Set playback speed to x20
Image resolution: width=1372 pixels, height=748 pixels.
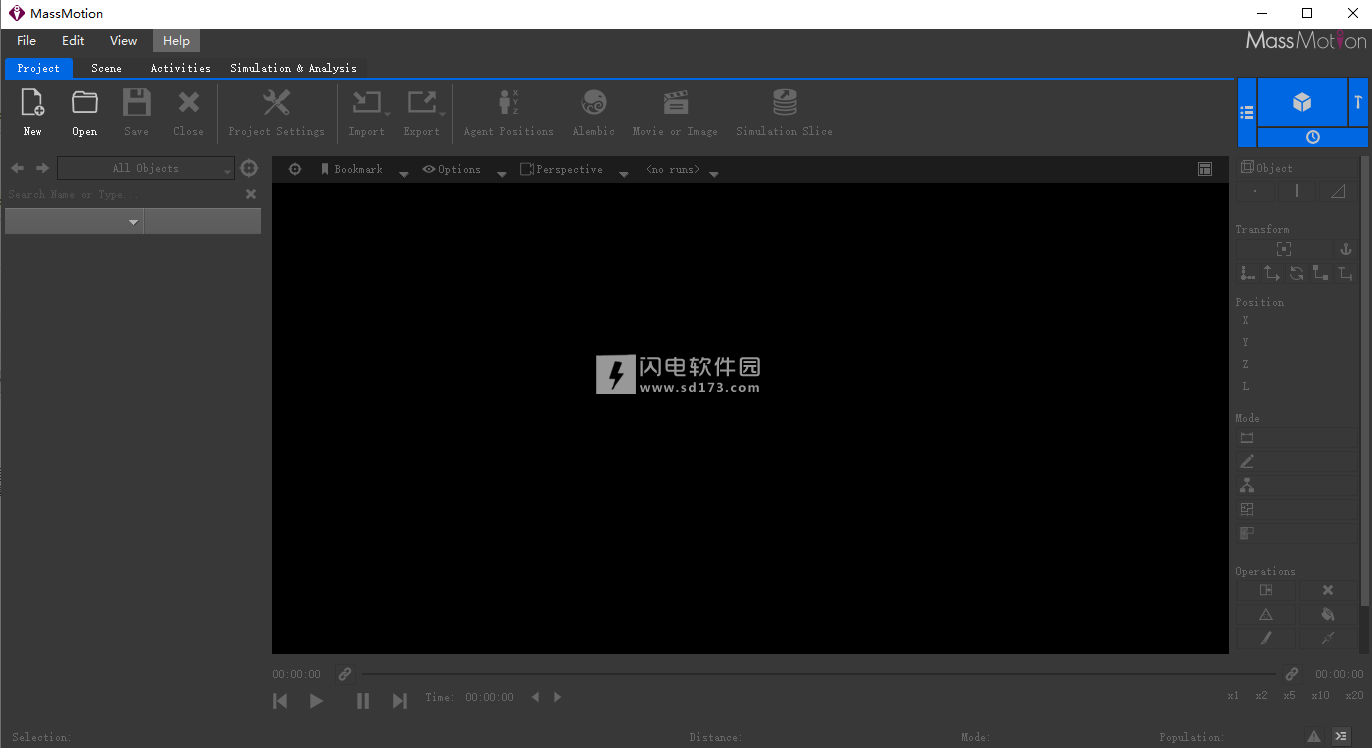pos(1354,696)
